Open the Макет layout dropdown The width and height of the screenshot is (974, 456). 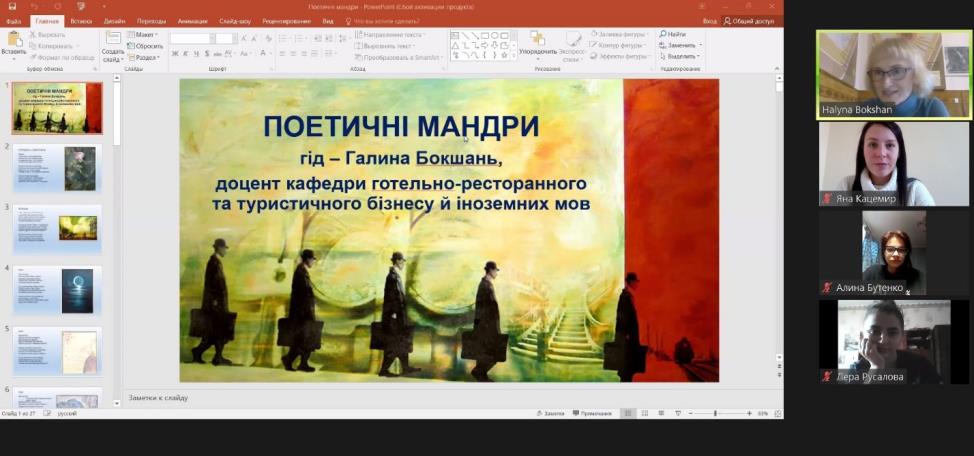tap(143, 35)
